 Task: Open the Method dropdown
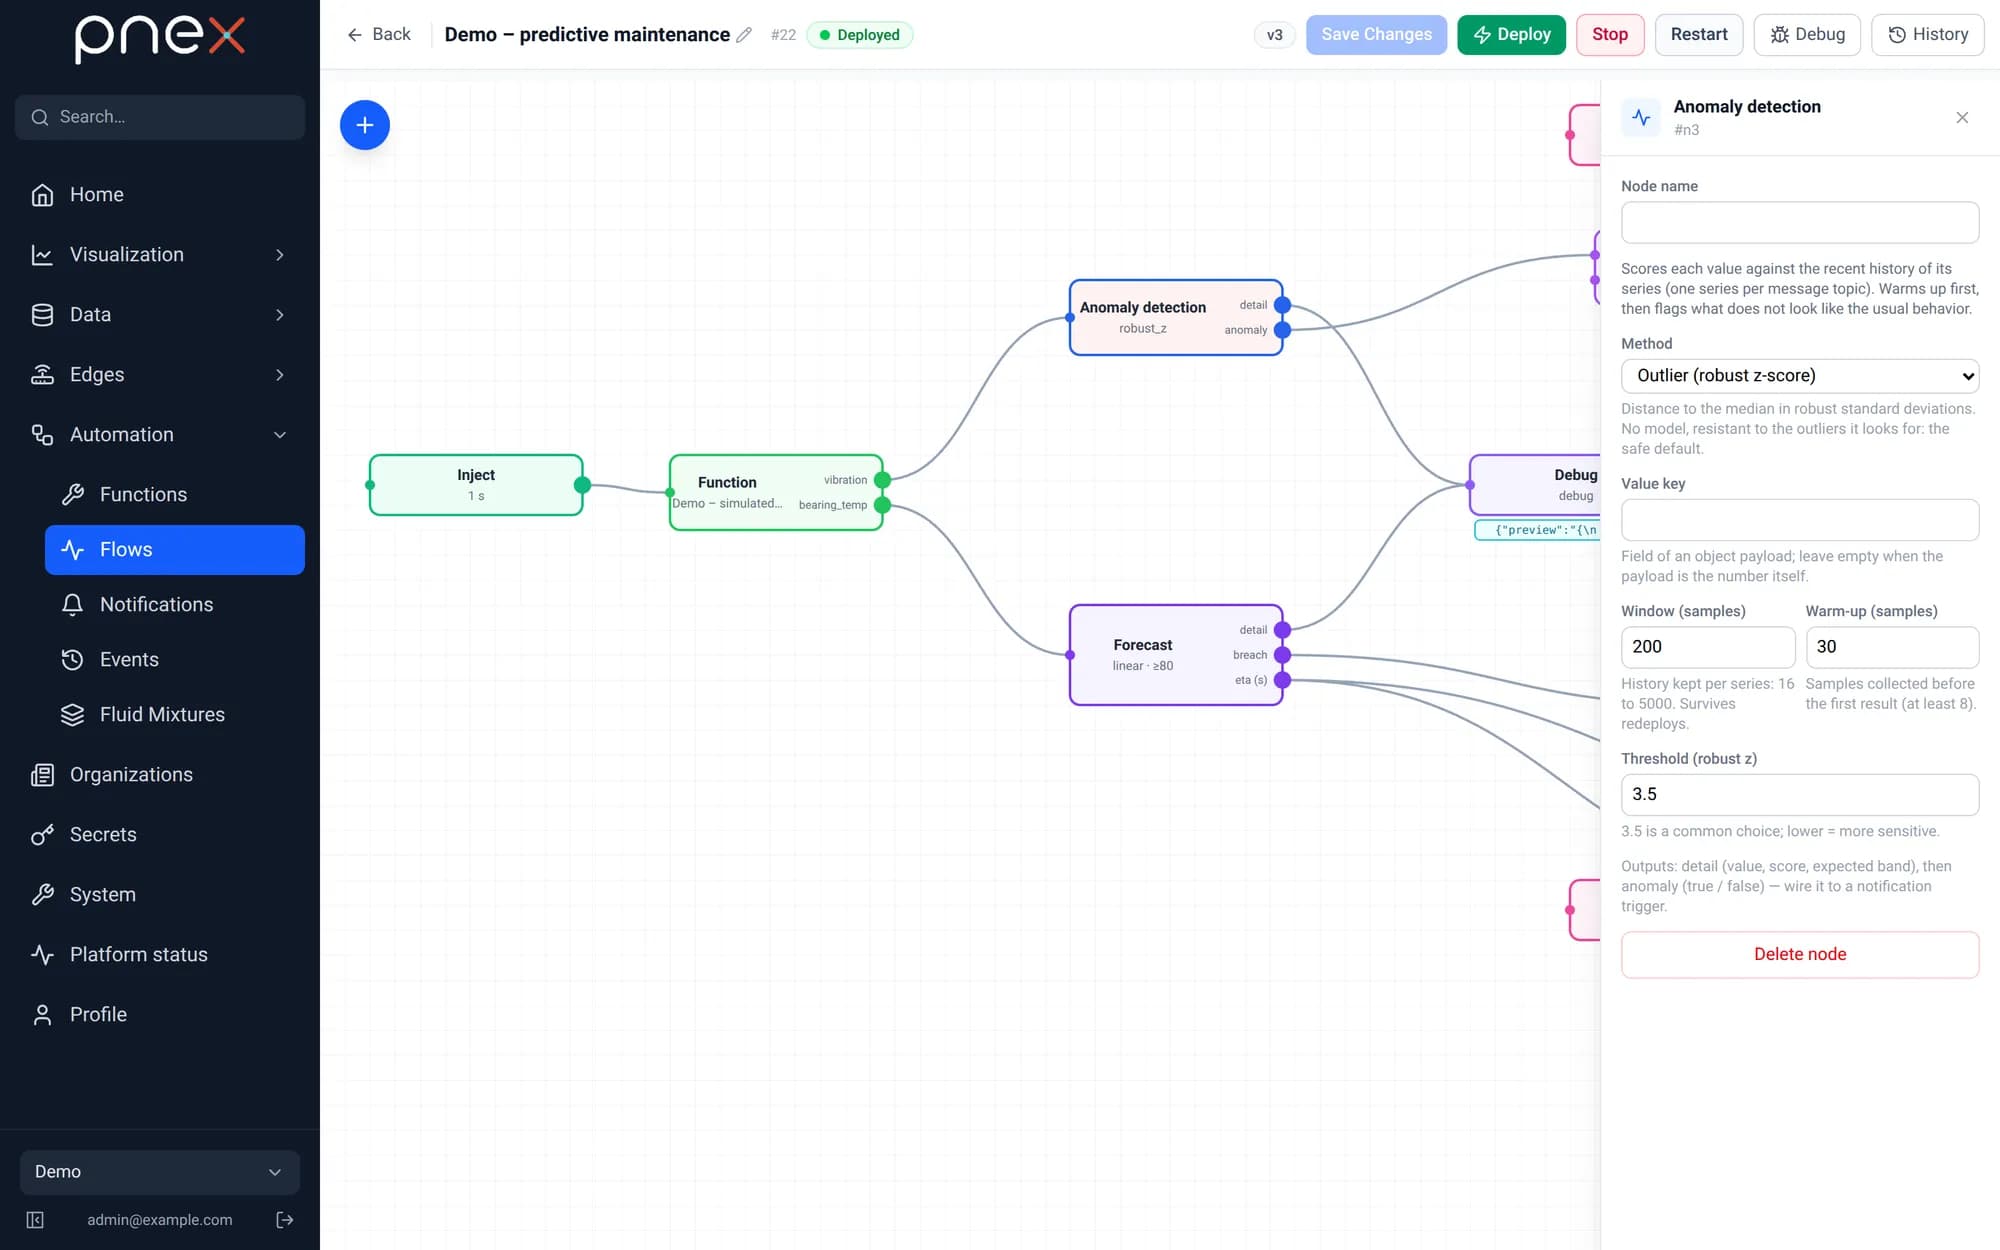pos(1800,376)
